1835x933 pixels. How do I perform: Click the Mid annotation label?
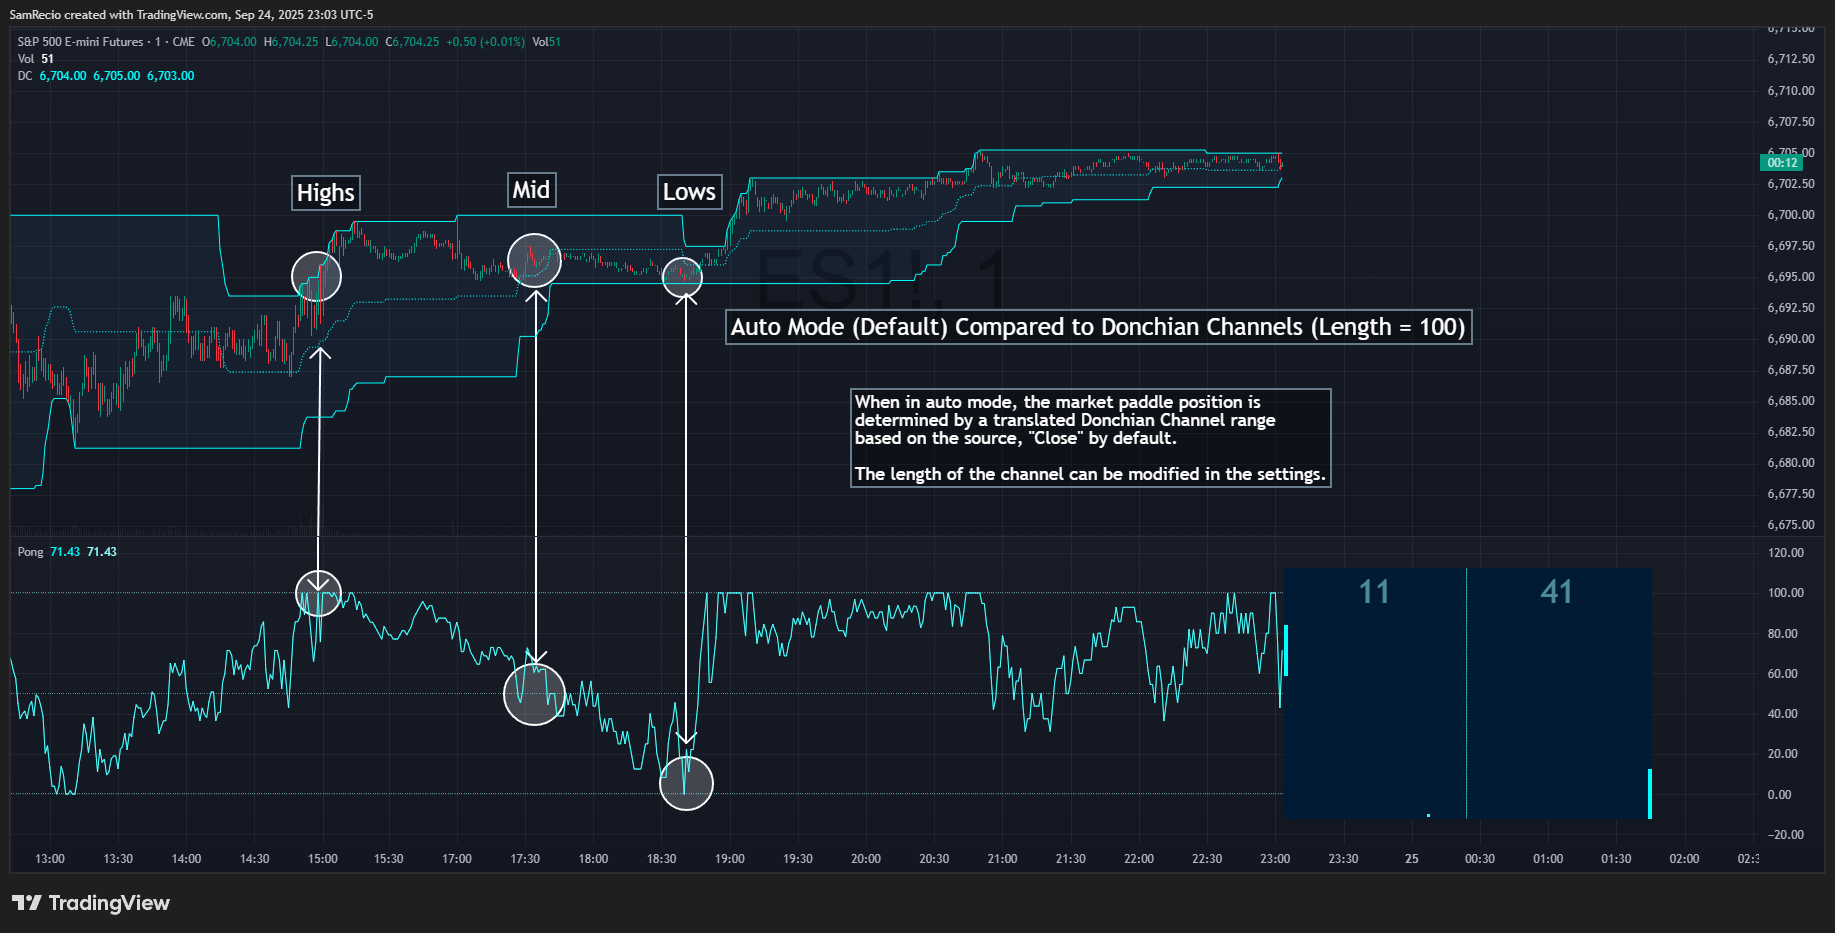(x=531, y=190)
